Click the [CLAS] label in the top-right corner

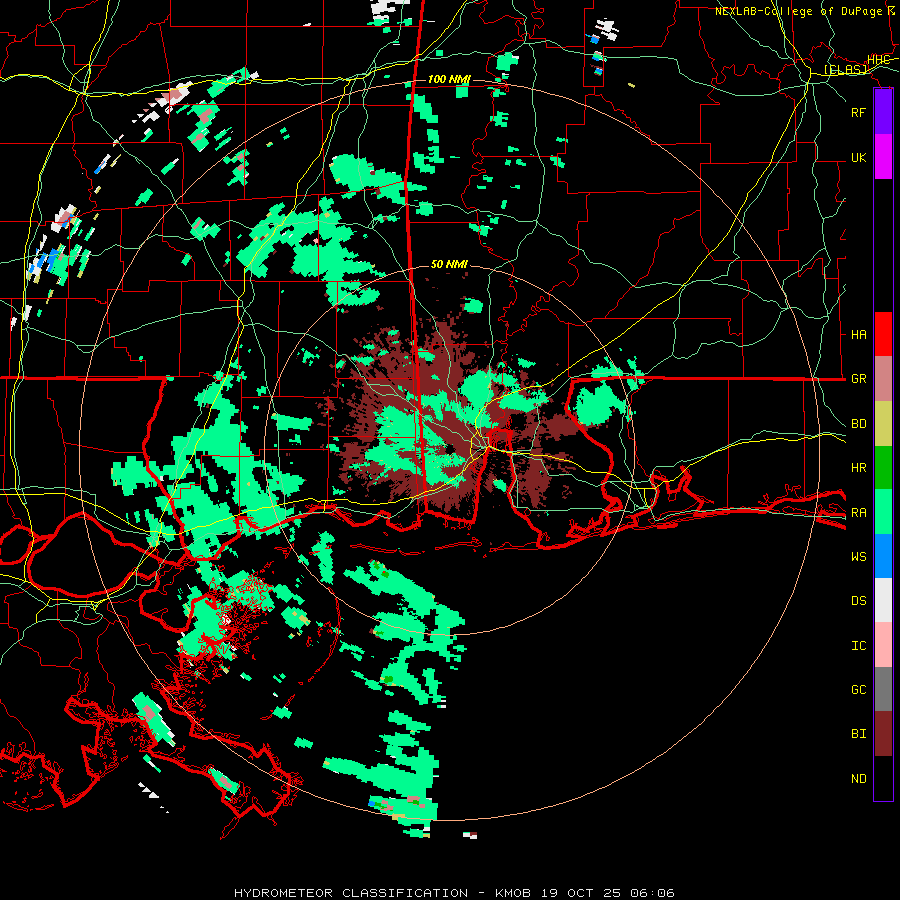(845, 70)
